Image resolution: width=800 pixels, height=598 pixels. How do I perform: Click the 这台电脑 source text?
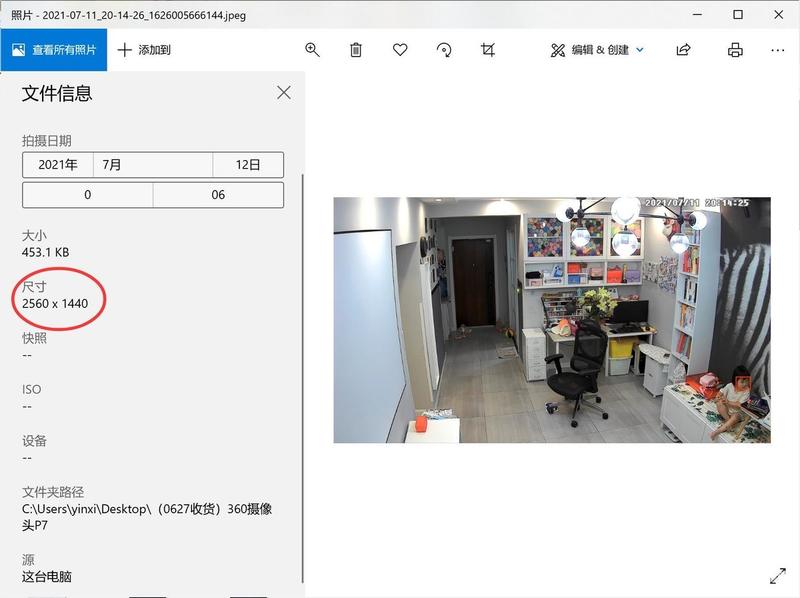[46, 577]
